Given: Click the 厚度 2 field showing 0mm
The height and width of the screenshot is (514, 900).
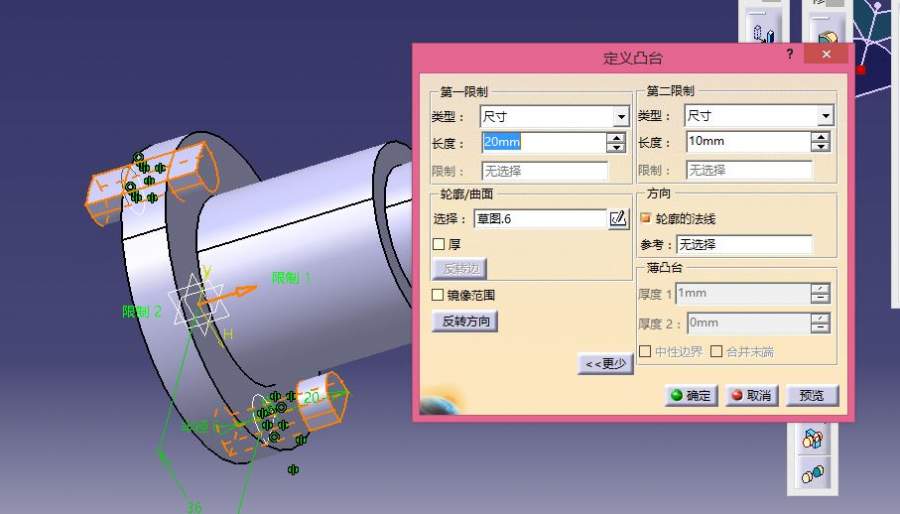Looking at the screenshot, I should tap(749, 324).
